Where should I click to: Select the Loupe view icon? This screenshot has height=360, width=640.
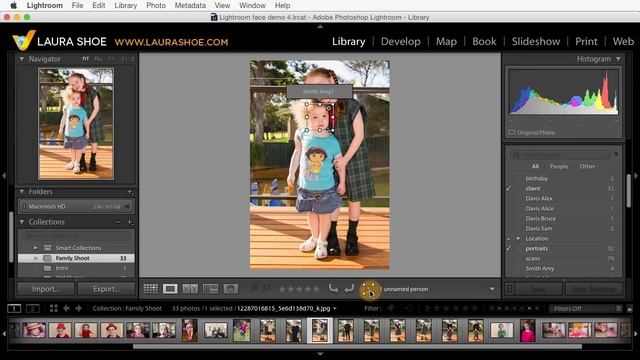(170, 289)
